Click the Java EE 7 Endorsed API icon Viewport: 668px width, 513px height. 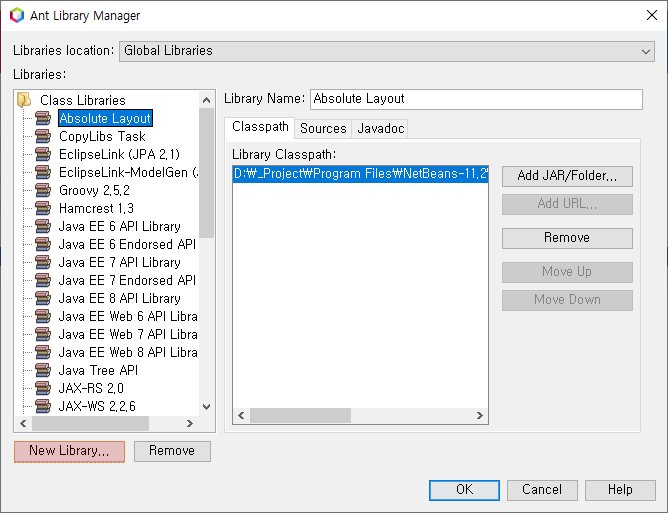[x=43, y=280]
